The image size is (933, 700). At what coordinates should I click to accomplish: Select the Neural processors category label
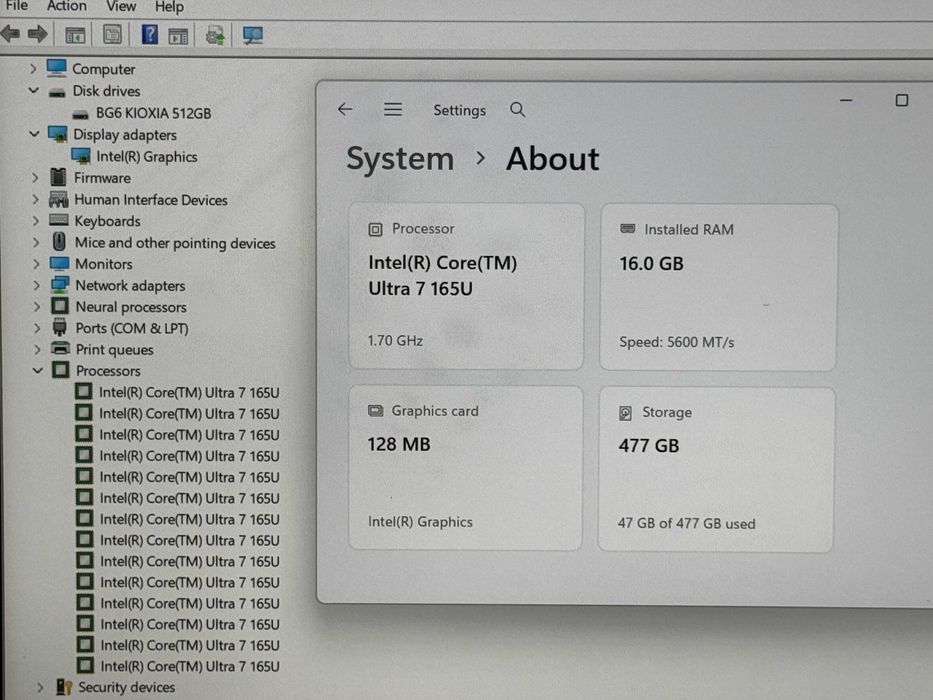click(x=131, y=307)
